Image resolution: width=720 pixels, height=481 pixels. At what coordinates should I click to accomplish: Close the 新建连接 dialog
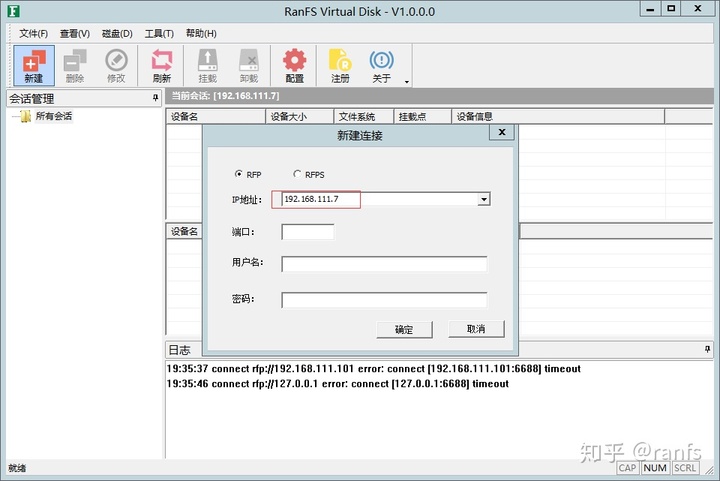point(502,132)
